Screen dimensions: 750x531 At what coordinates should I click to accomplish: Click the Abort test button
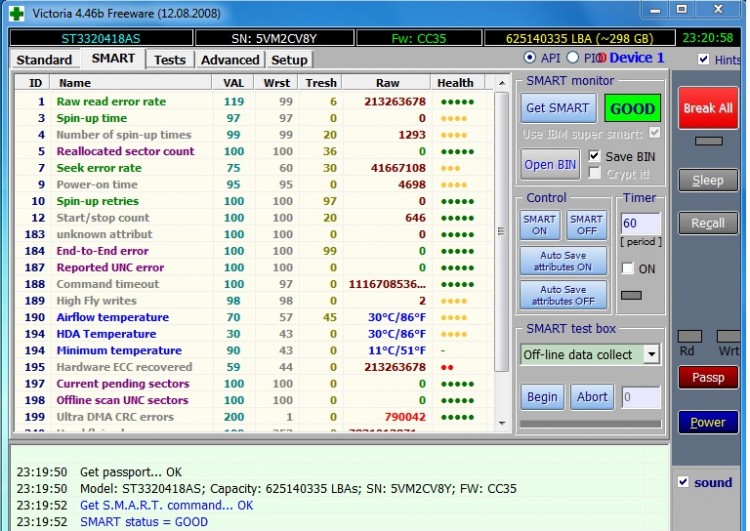tap(592, 397)
